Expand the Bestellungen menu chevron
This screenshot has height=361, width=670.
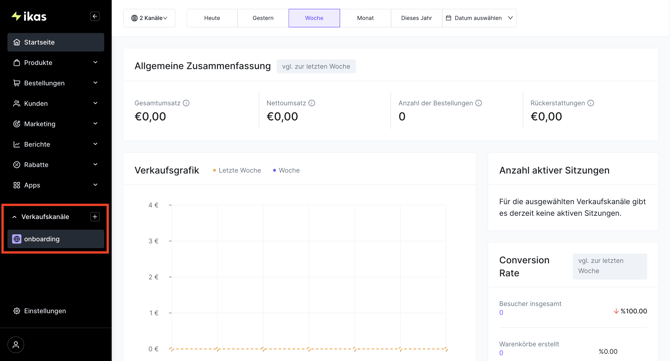click(x=95, y=83)
